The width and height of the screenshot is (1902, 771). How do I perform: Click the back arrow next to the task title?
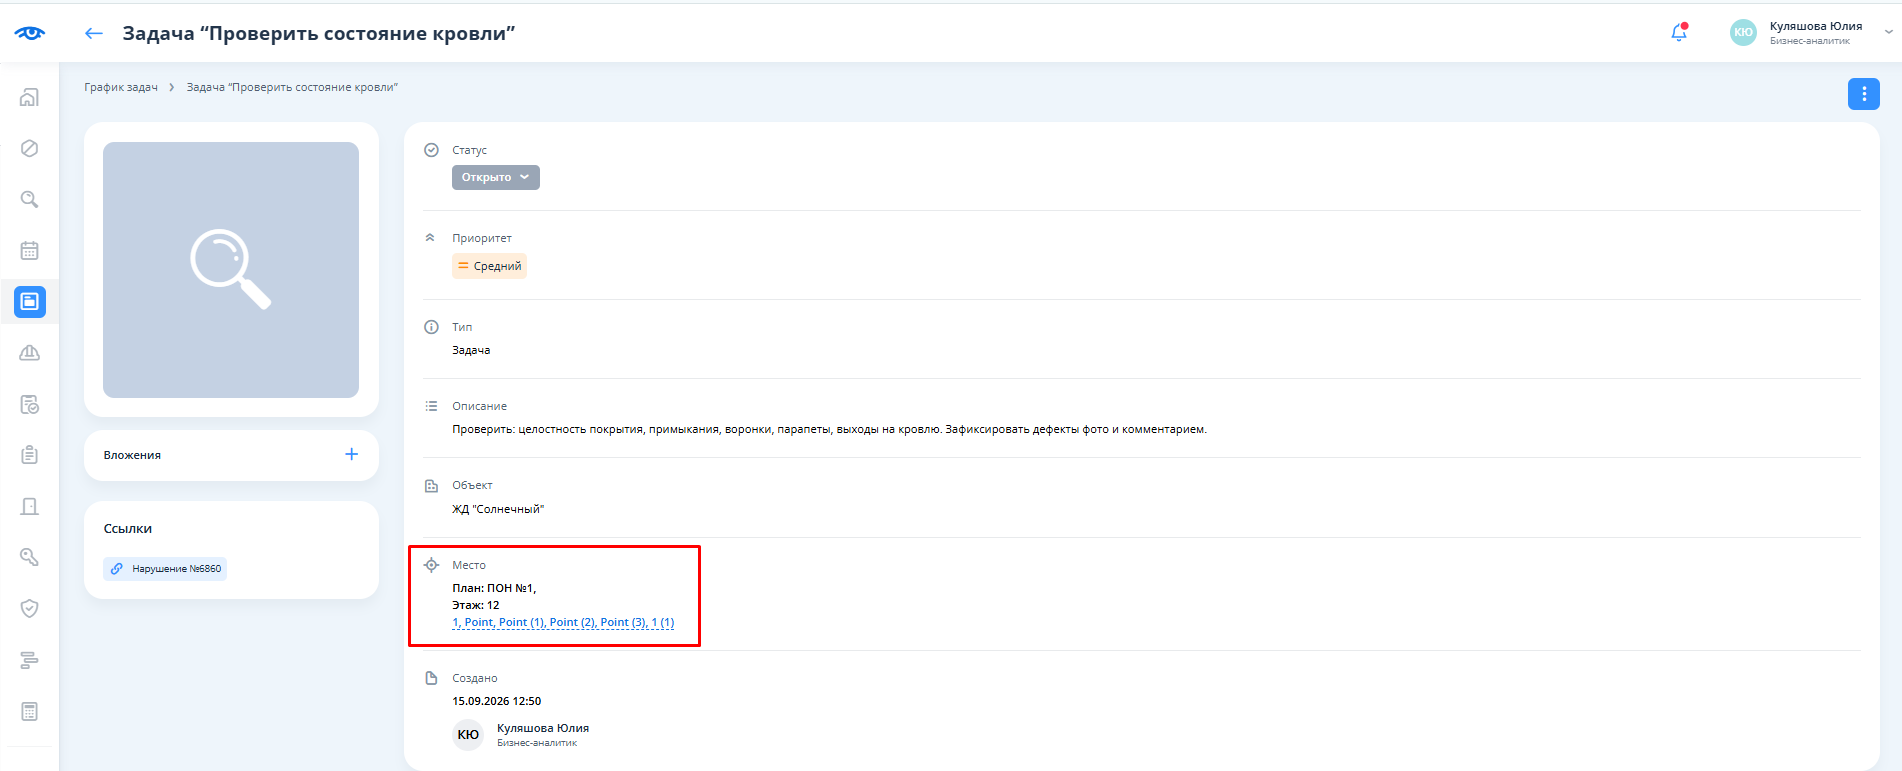tap(94, 34)
